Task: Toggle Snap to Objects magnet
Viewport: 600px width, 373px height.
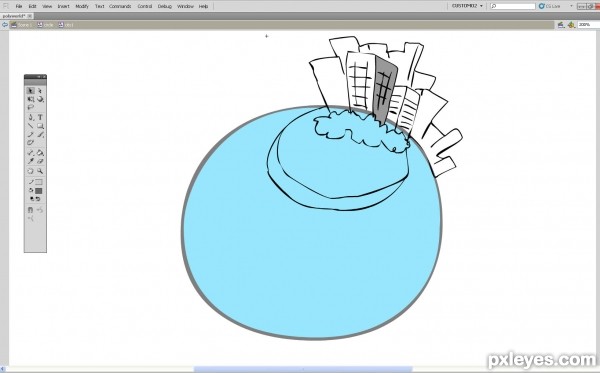Action: coord(31,210)
